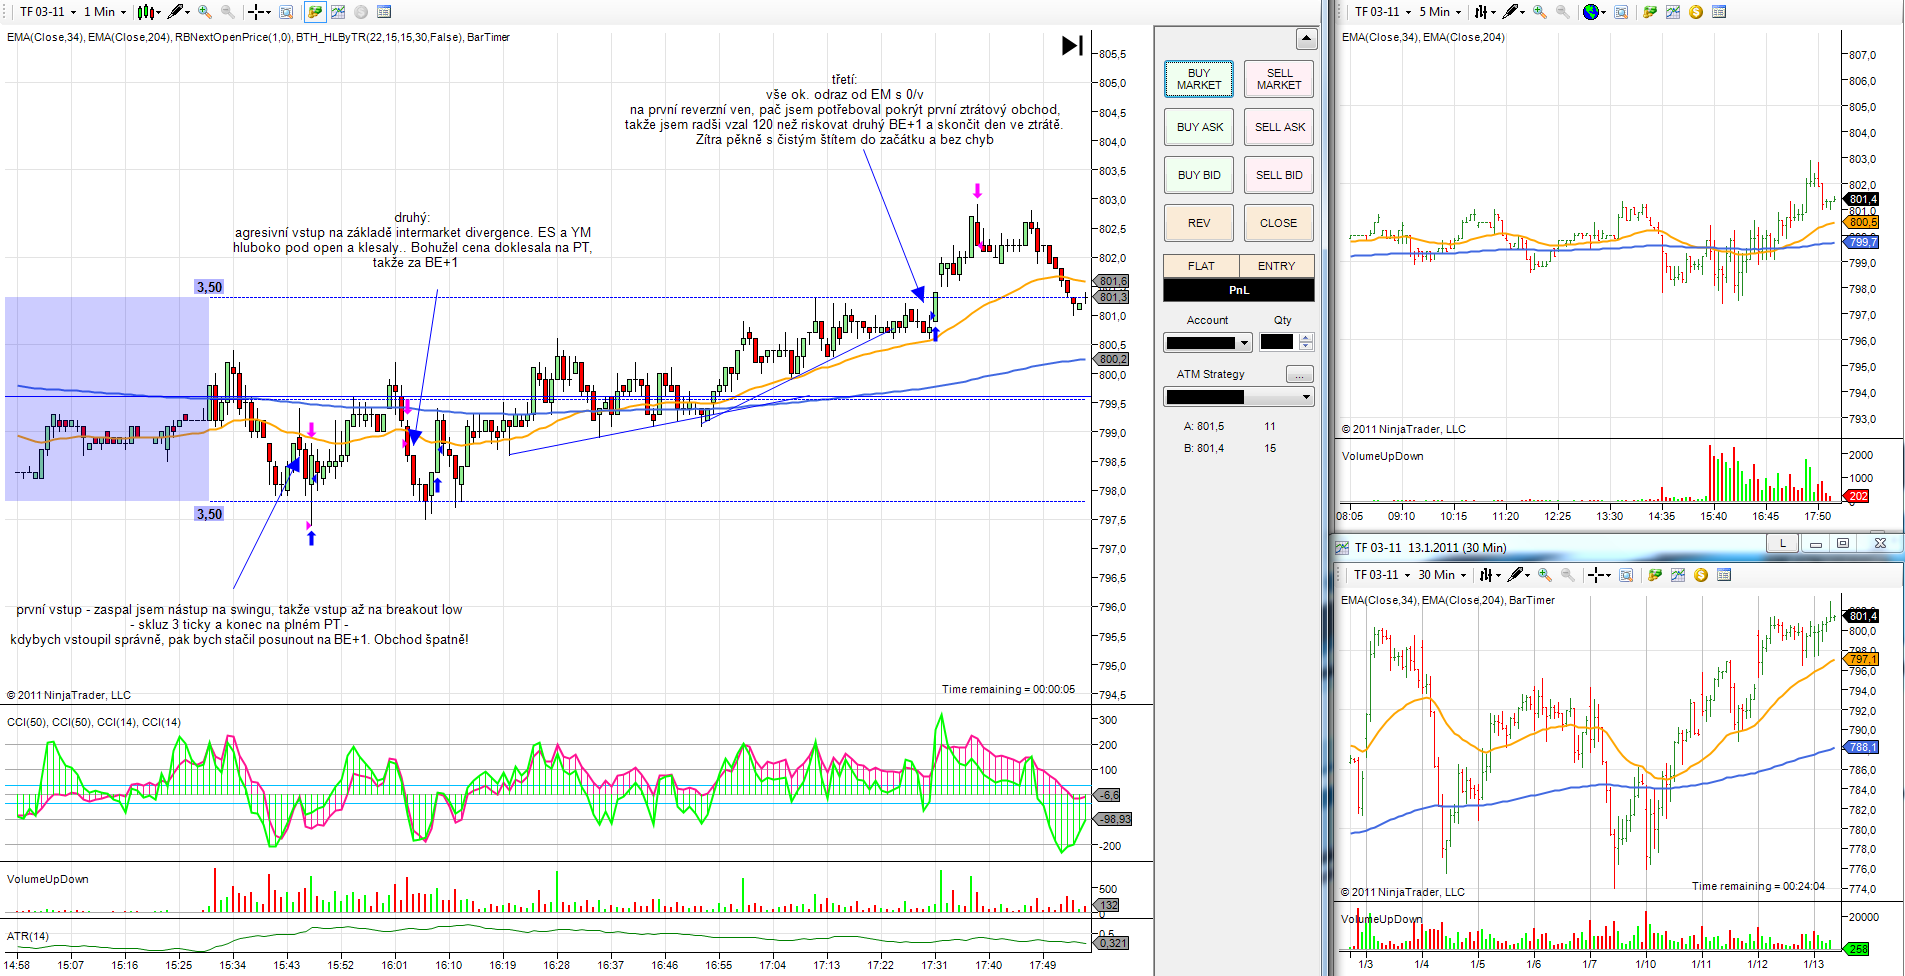Click the globe cursor icon in 5 Min toolbar

coord(1590,12)
